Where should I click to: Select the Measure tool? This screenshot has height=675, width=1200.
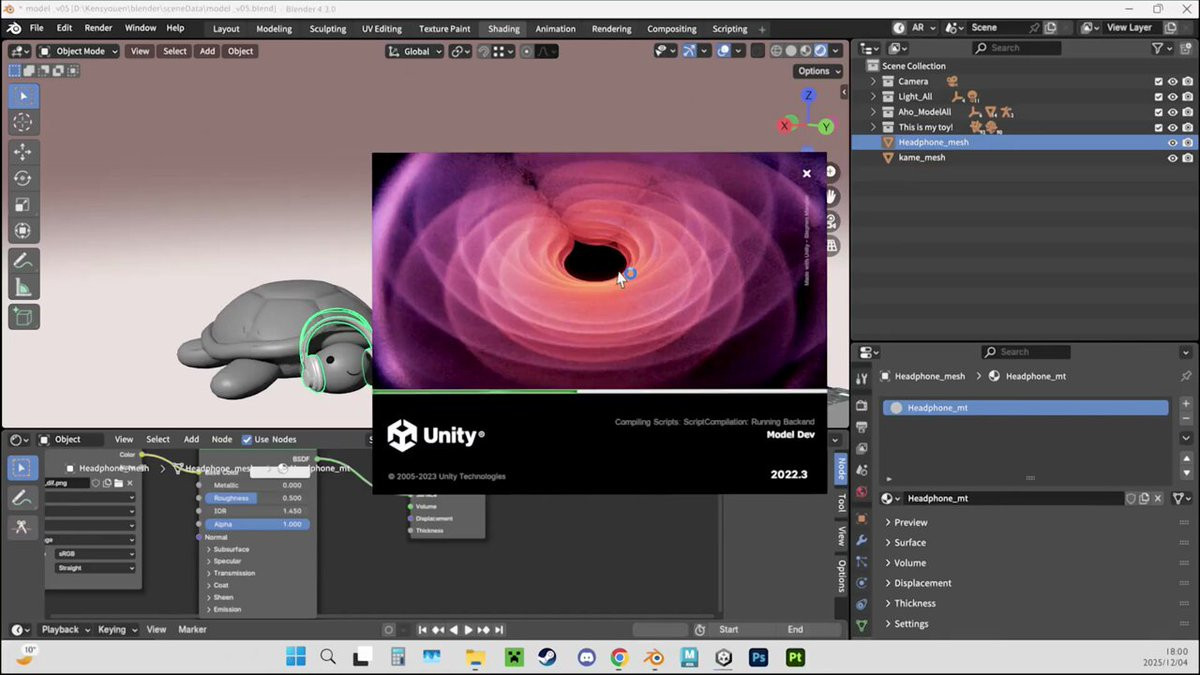23,289
